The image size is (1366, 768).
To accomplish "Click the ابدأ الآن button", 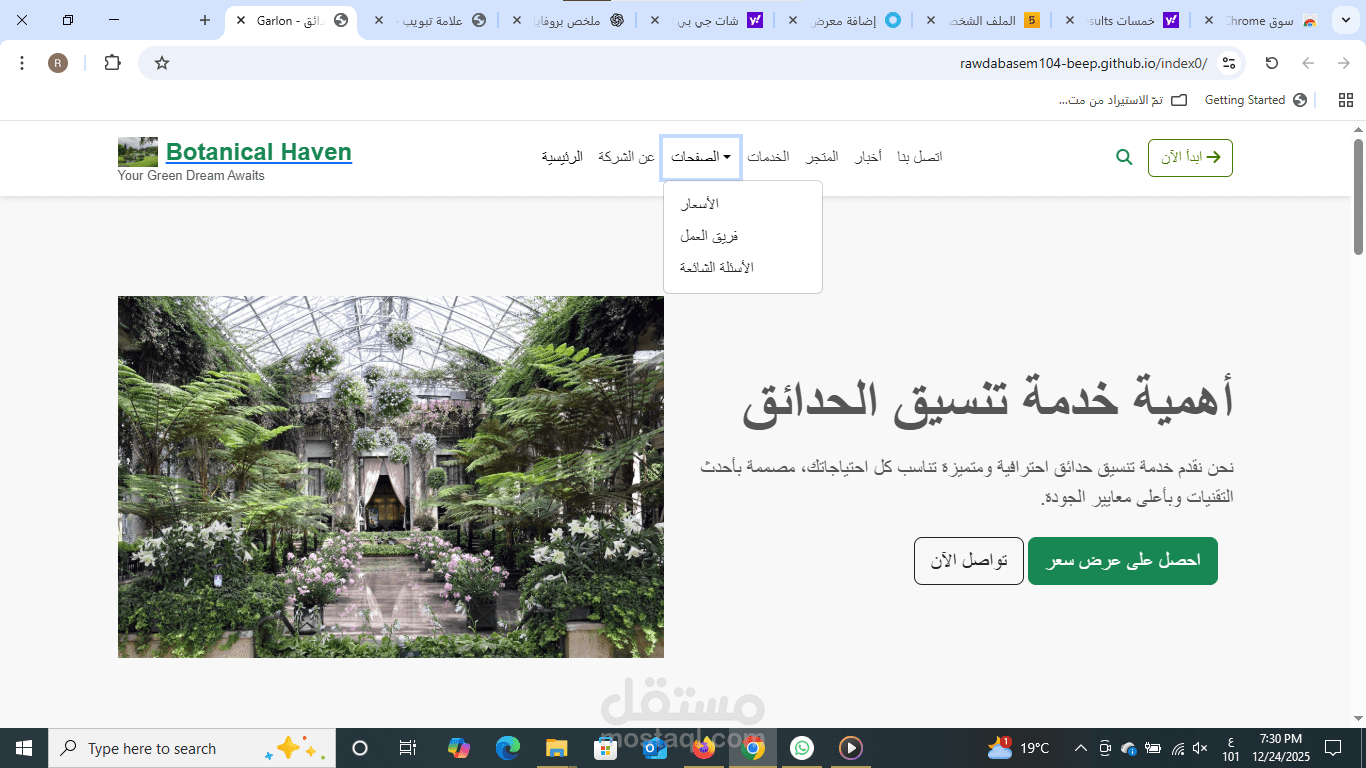I will click(x=1190, y=158).
